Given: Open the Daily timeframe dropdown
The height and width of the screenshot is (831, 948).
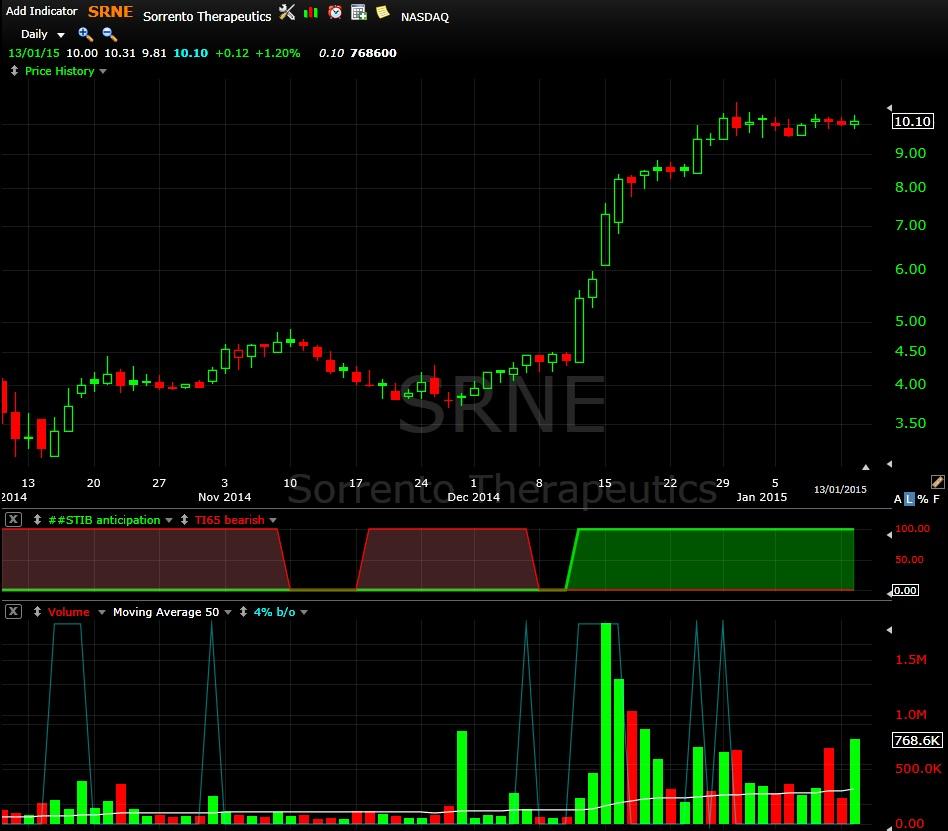Looking at the screenshot, I should tap(42, 34).
